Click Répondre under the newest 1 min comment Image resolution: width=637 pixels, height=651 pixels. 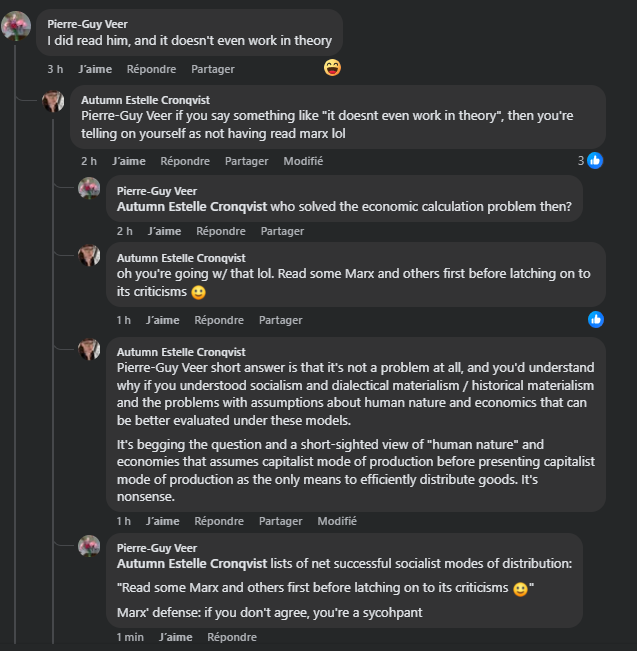point(232,637)
